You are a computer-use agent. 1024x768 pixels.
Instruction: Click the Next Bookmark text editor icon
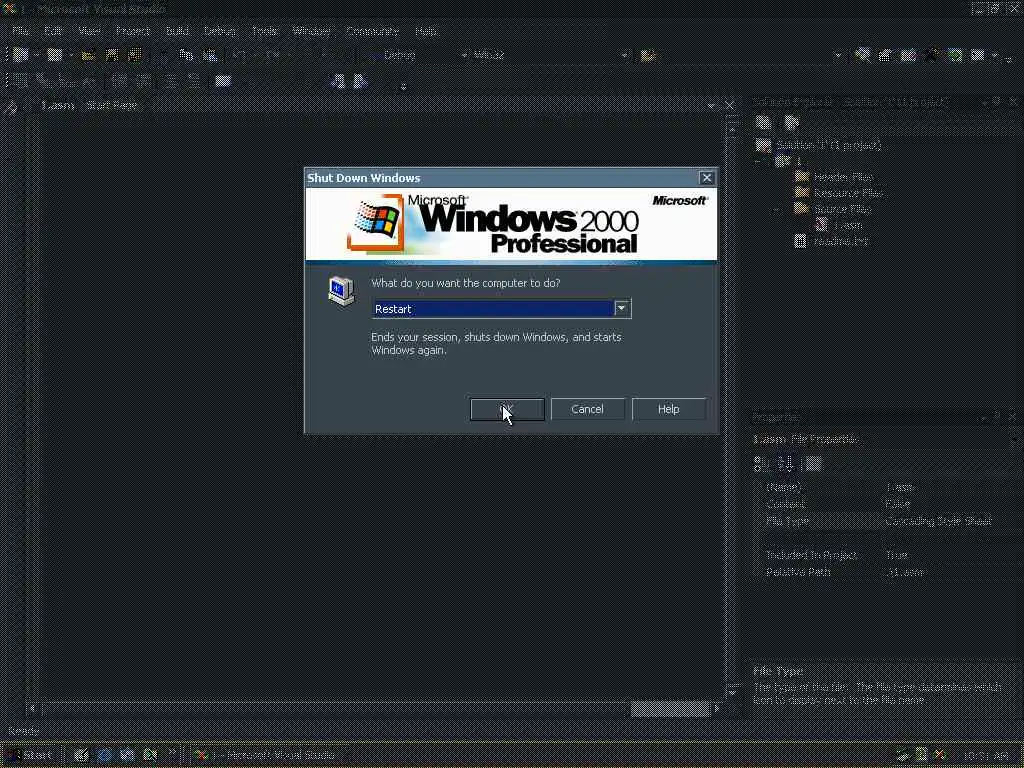point(360,81)
